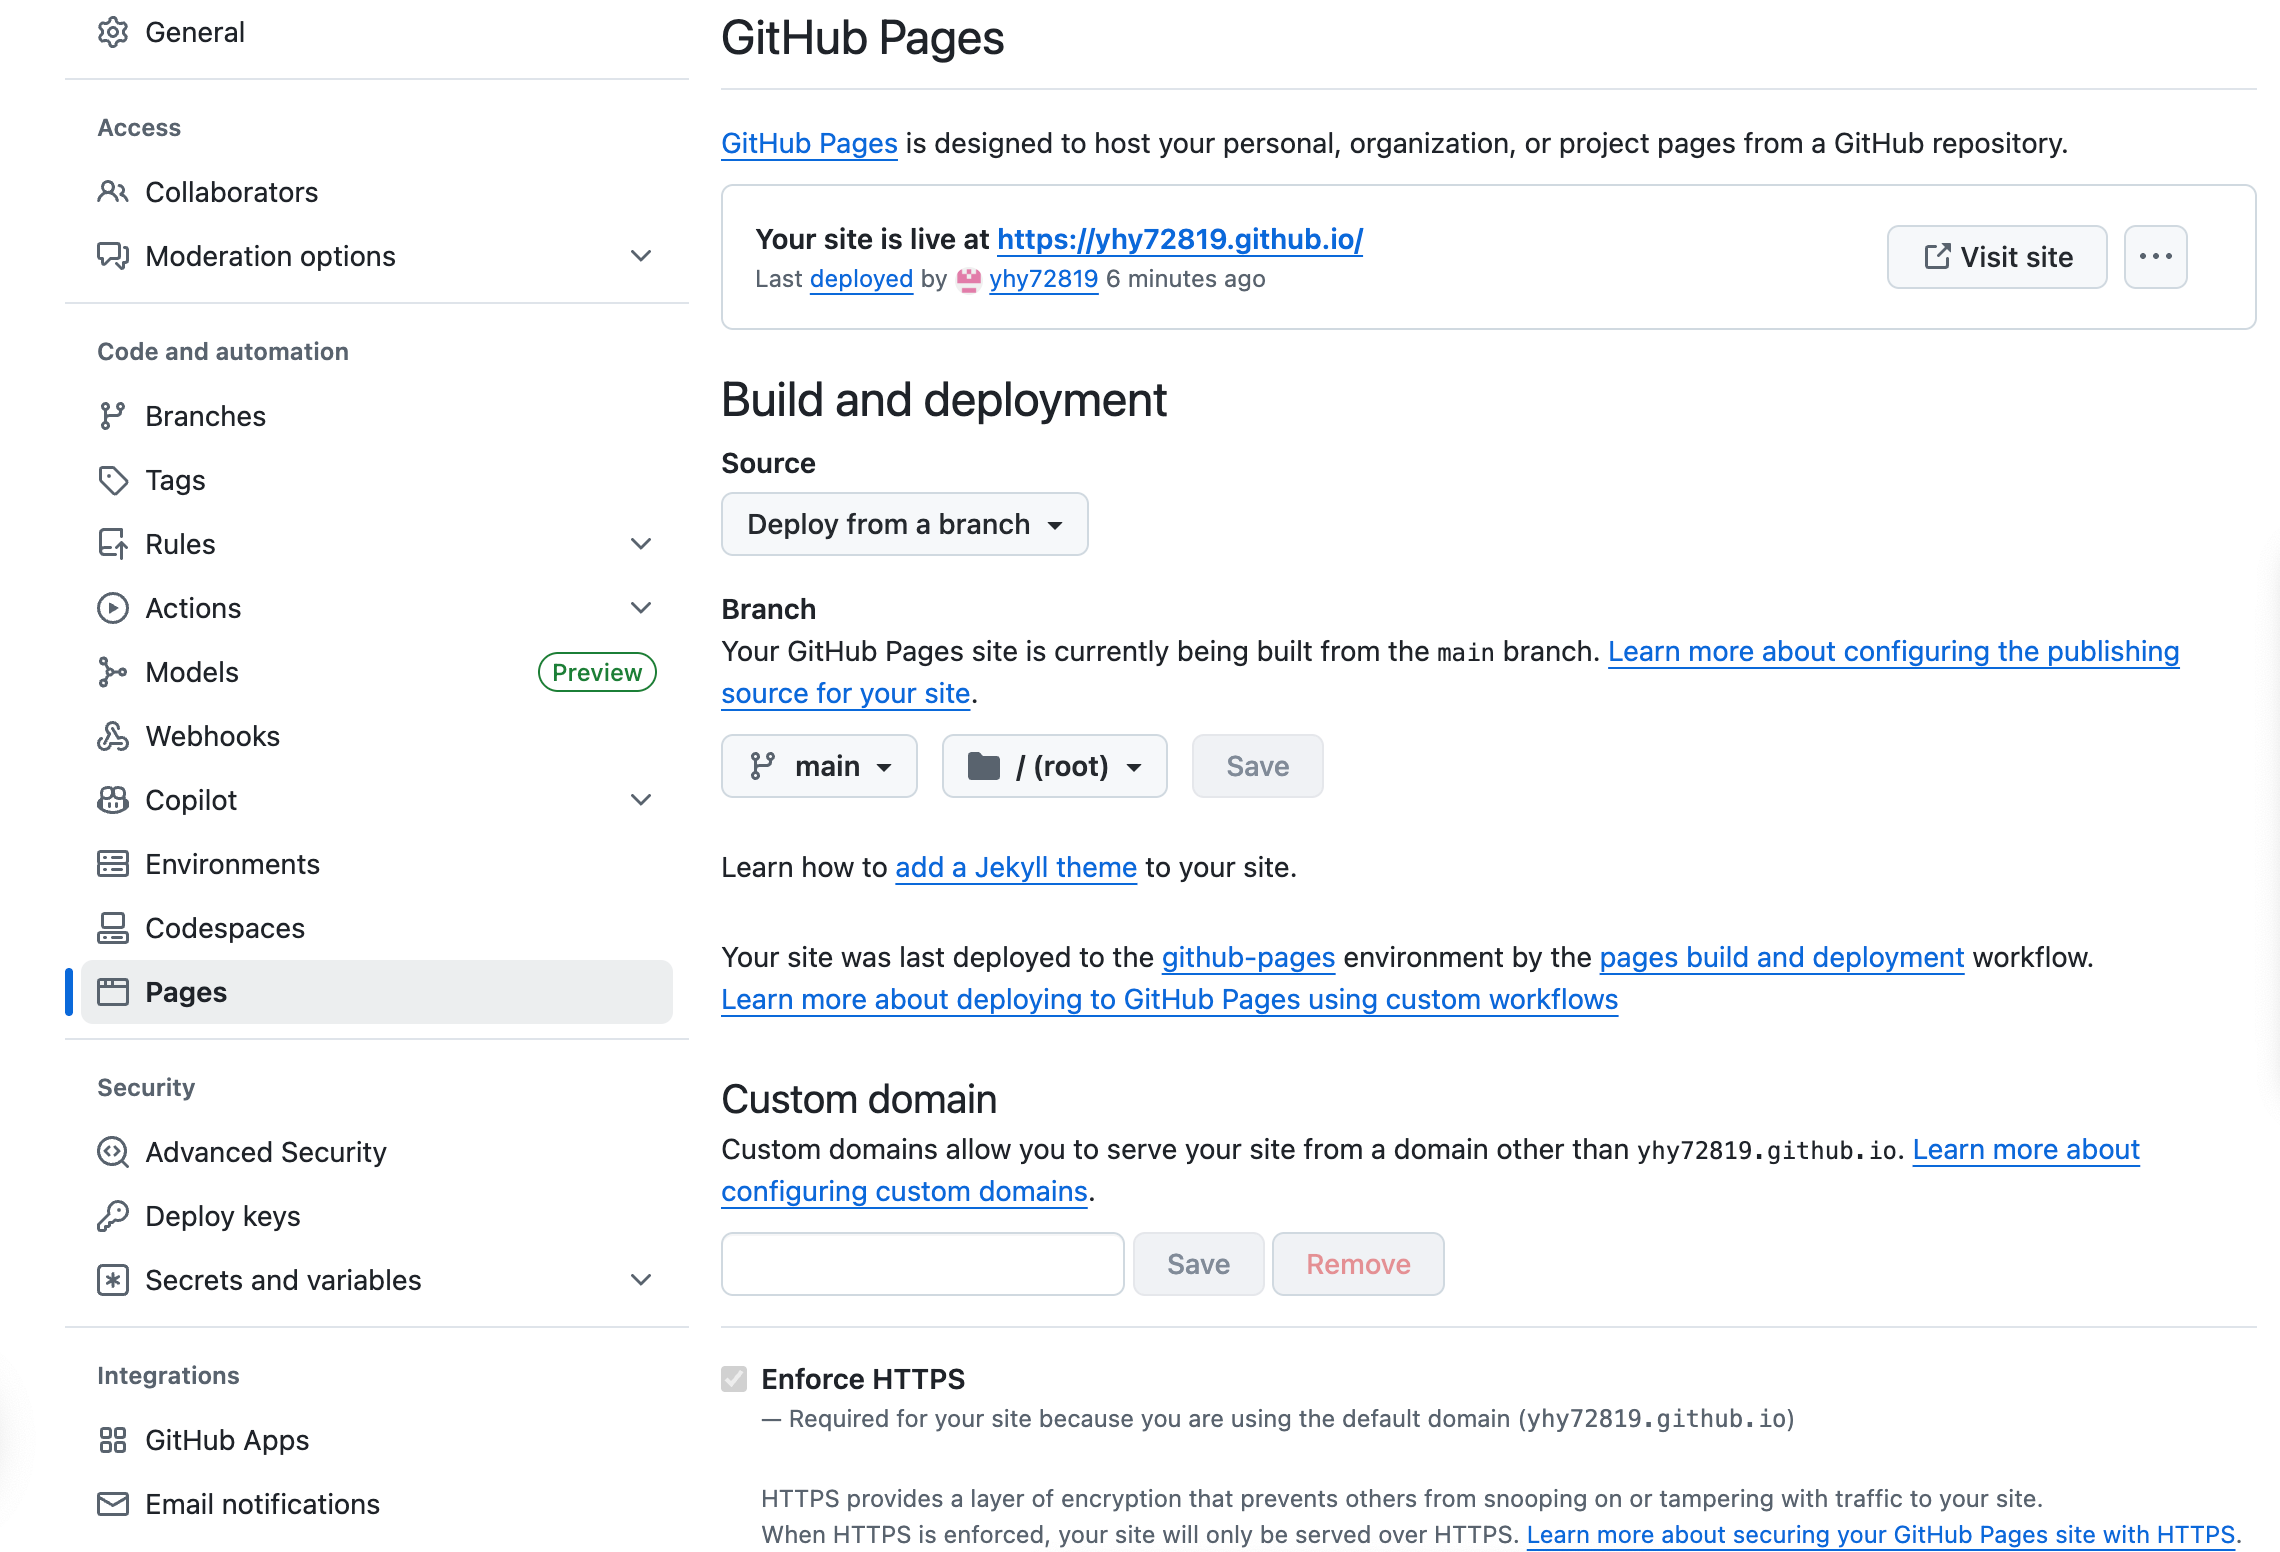Click the Visit site button
2280x1552 pixels.
(x=1997, y=257)
